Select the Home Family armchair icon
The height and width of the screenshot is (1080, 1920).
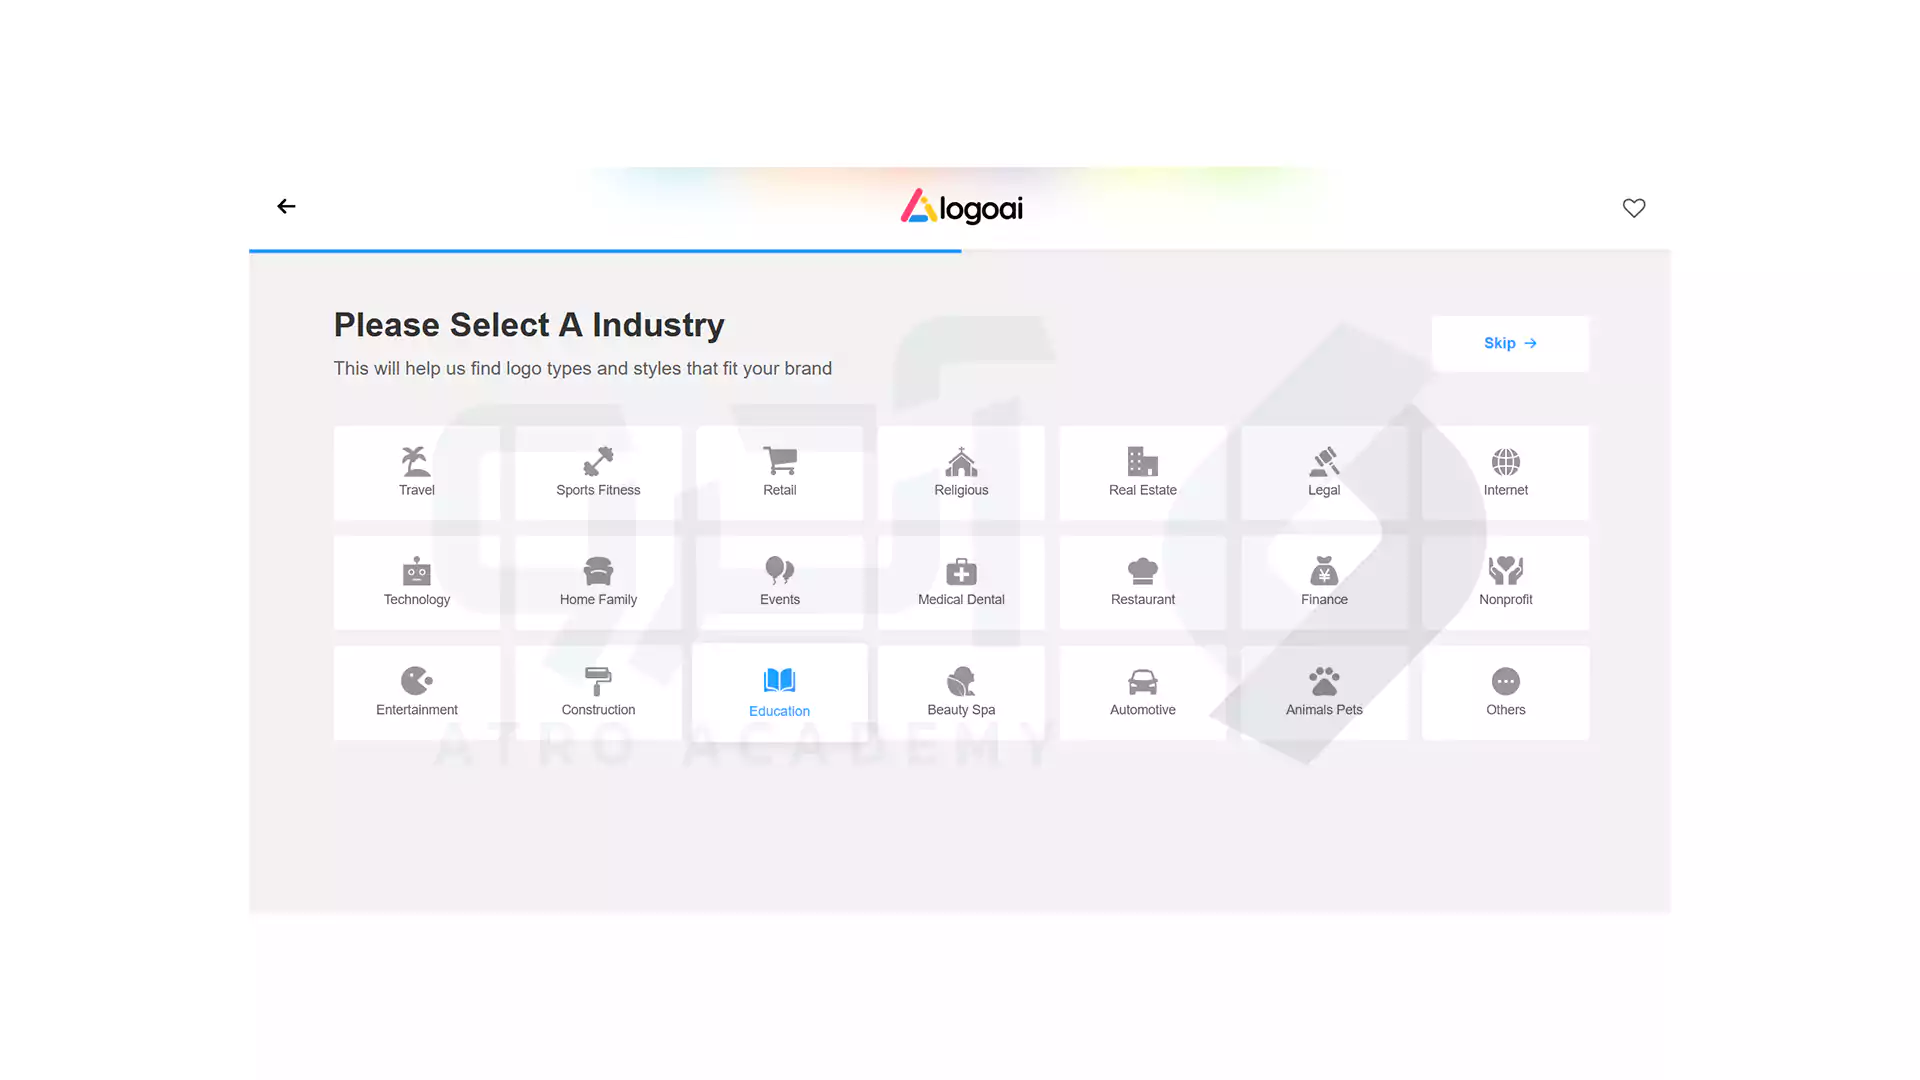point(598,571)
